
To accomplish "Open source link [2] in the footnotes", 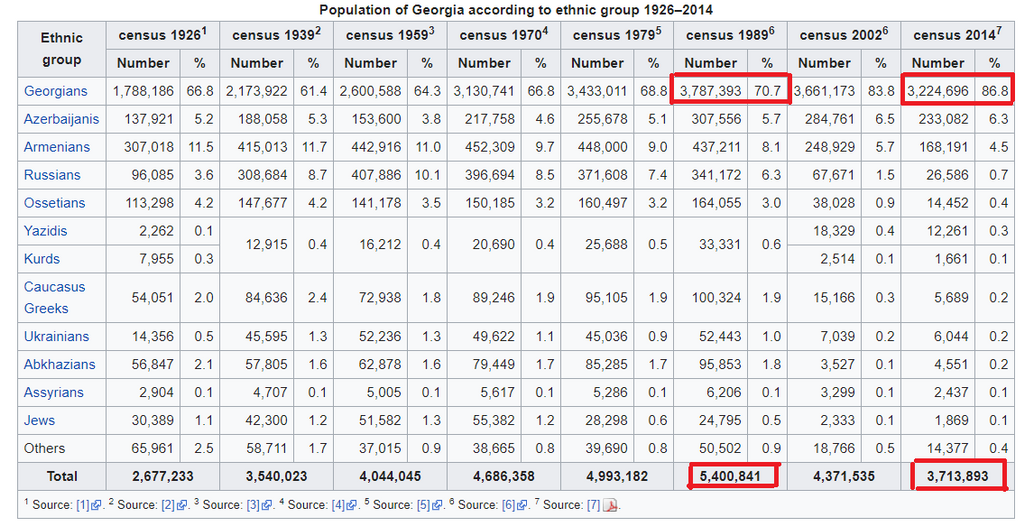I will (x=168, y=505).
